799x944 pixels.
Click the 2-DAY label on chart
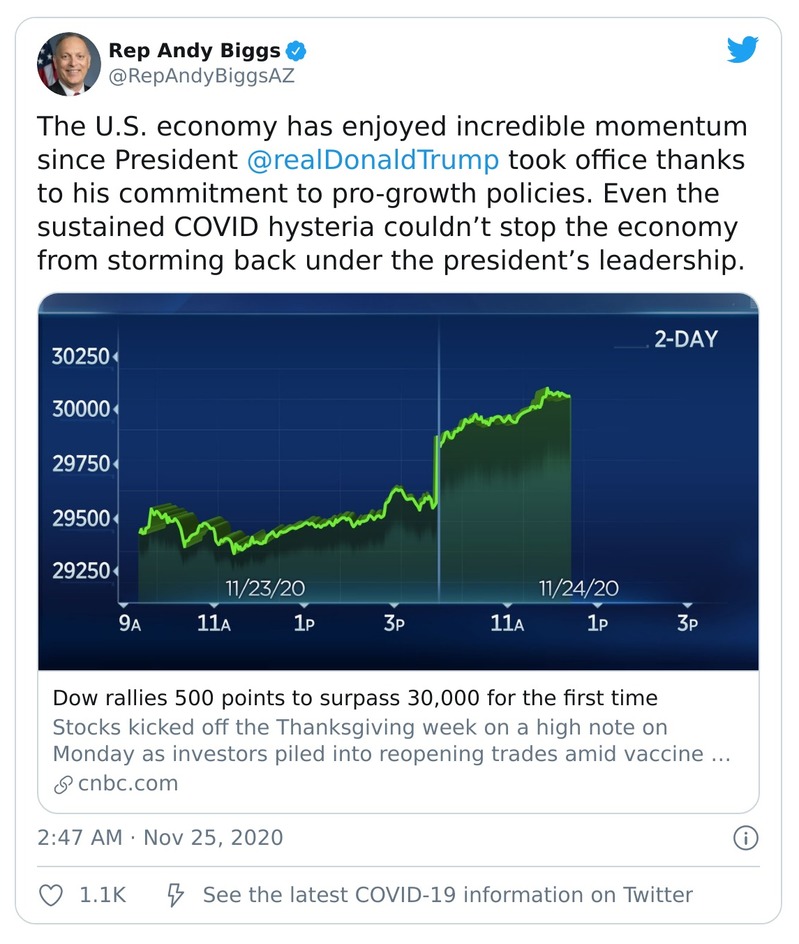click(685, 339)
